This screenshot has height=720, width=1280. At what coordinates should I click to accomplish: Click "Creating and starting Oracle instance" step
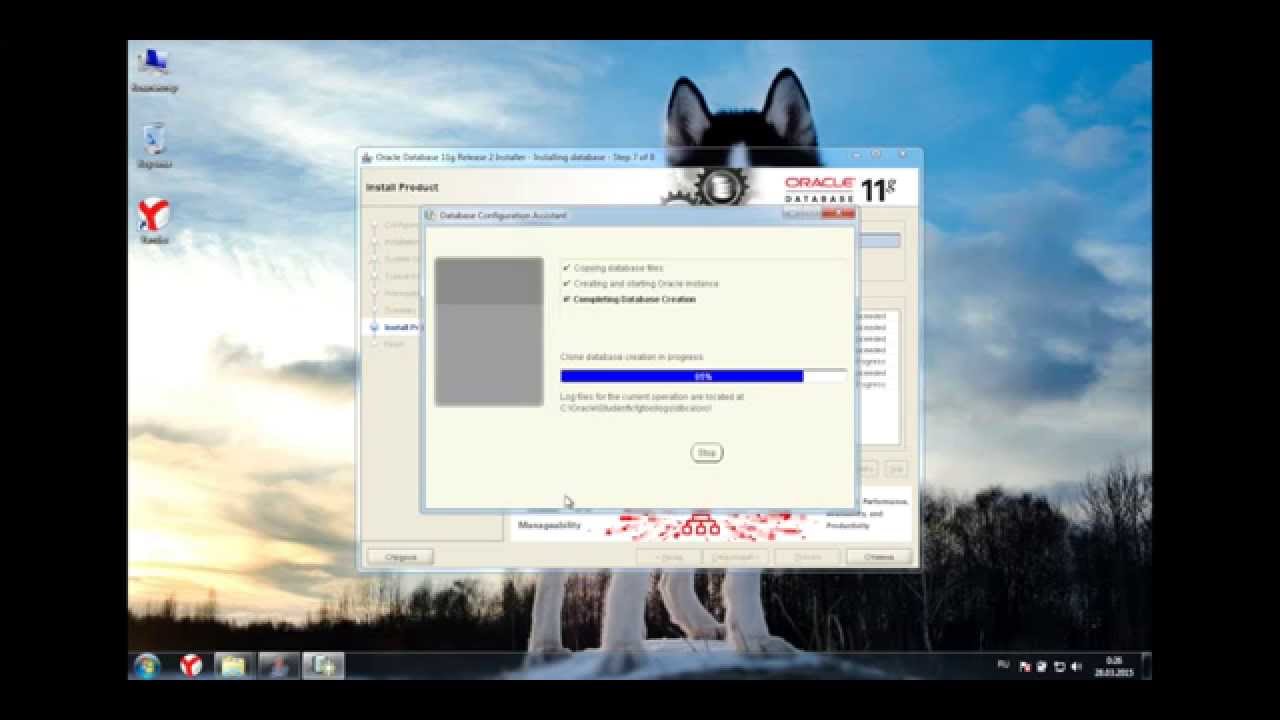646,284
